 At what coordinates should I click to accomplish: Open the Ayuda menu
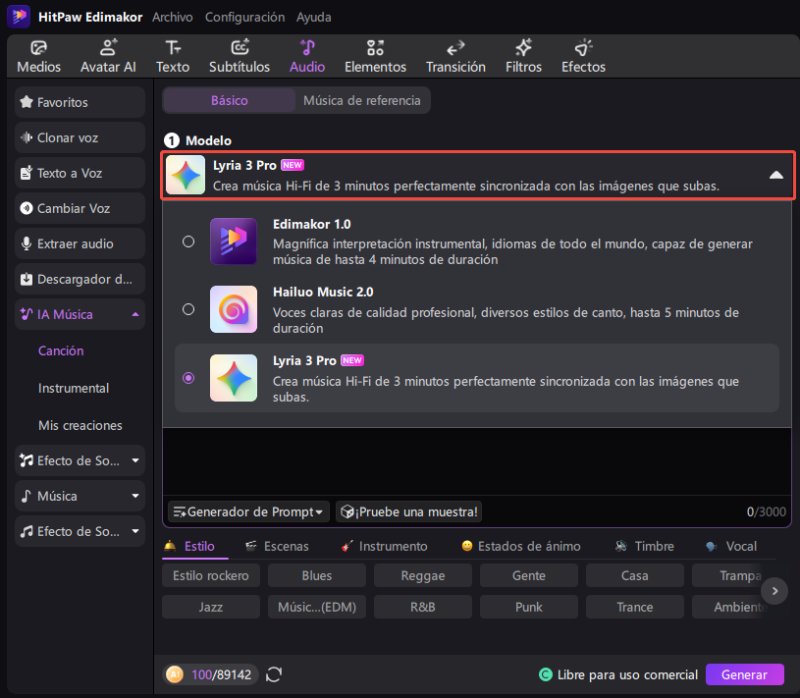click(314, 17)
